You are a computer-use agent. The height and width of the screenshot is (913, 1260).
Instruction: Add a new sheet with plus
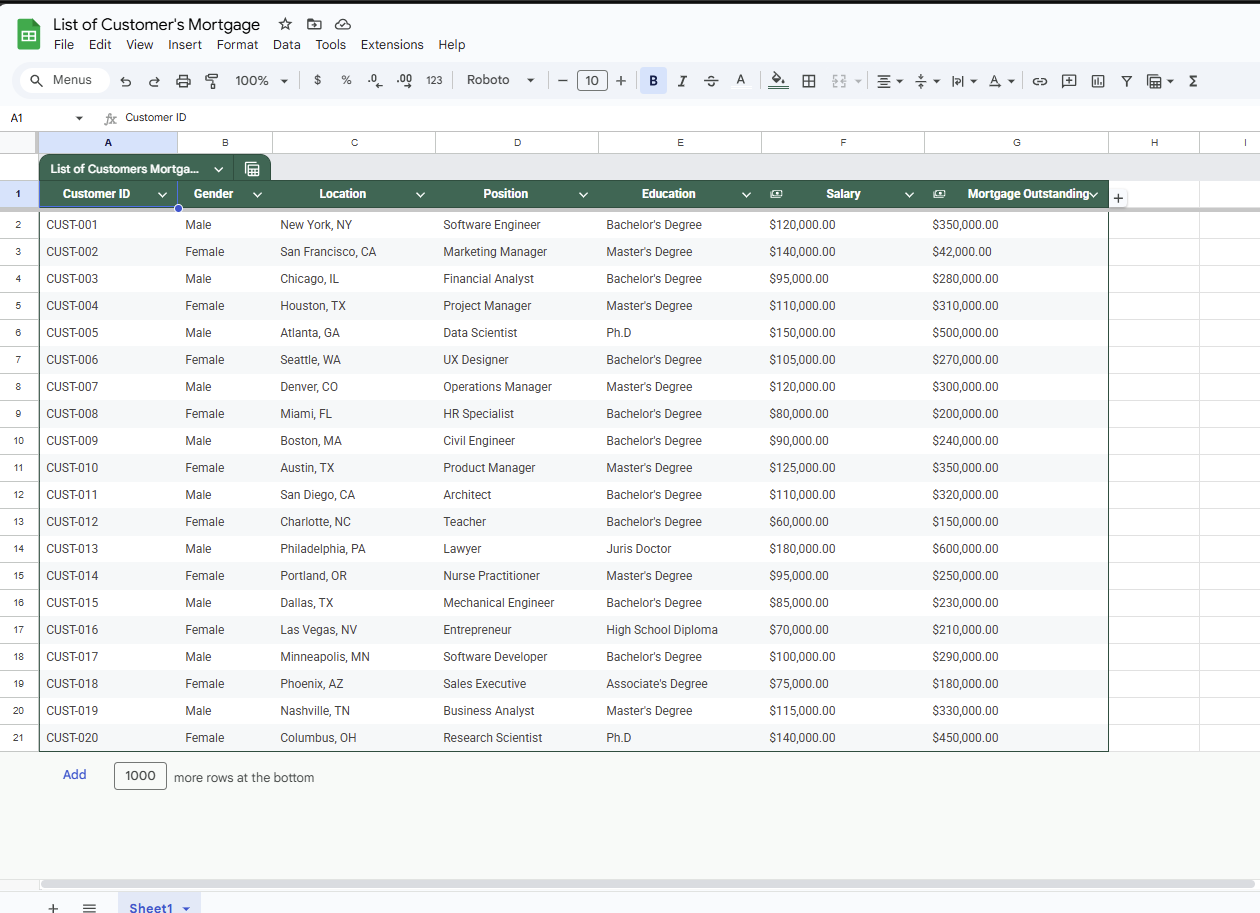coord(53,907)
